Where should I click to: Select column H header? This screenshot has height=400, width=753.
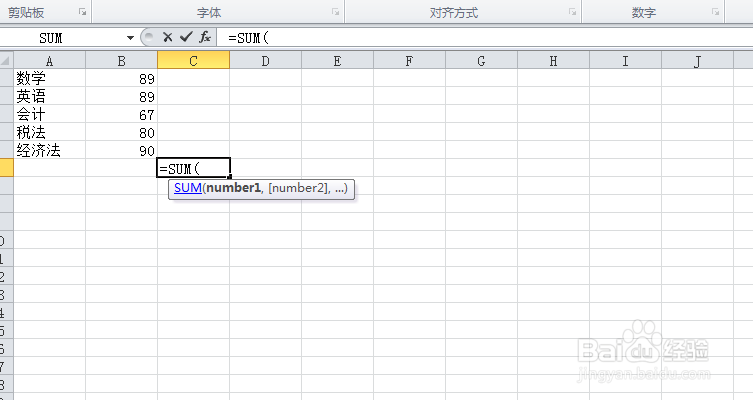pos(554,61)
